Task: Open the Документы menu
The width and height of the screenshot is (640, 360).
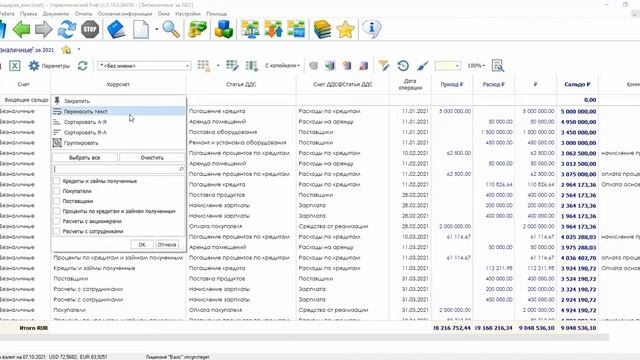Action: click(56, 13)
